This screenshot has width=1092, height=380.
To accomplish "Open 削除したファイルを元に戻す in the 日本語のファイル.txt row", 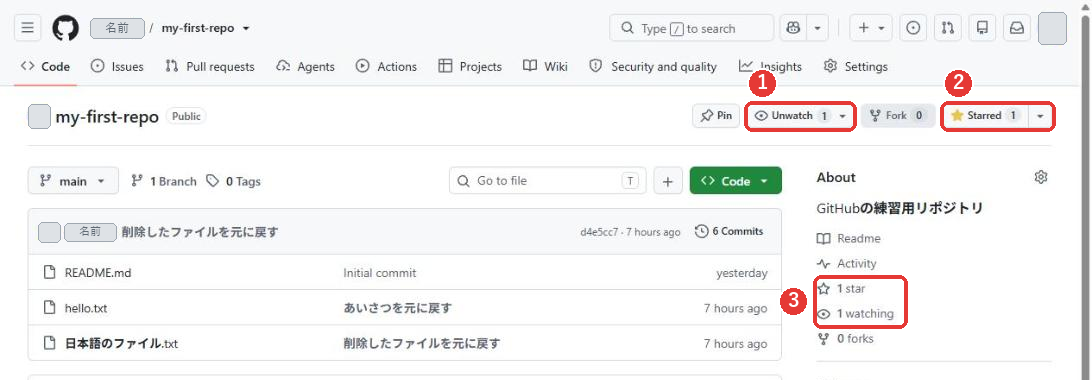I will click(x=422, y=343).
